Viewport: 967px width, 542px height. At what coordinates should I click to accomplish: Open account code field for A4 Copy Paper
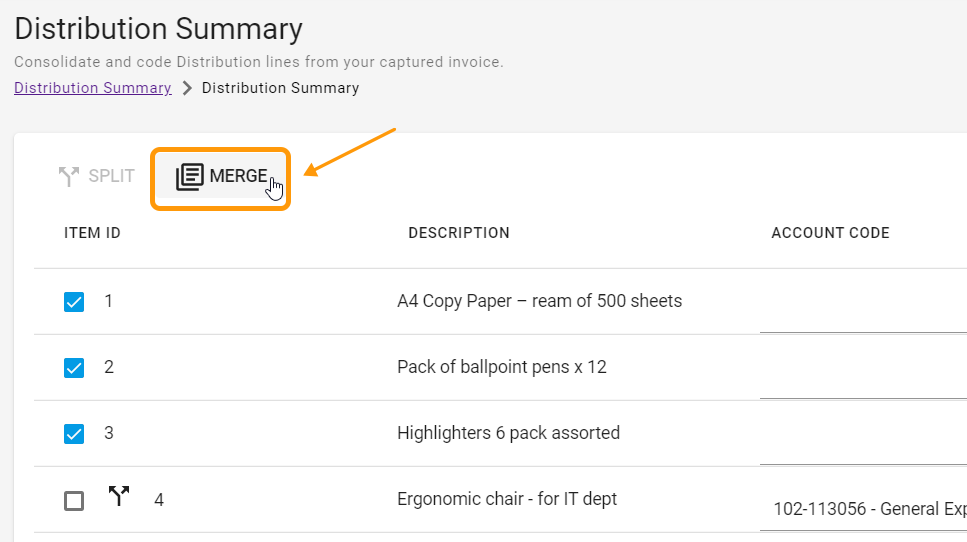coord(863,302)
